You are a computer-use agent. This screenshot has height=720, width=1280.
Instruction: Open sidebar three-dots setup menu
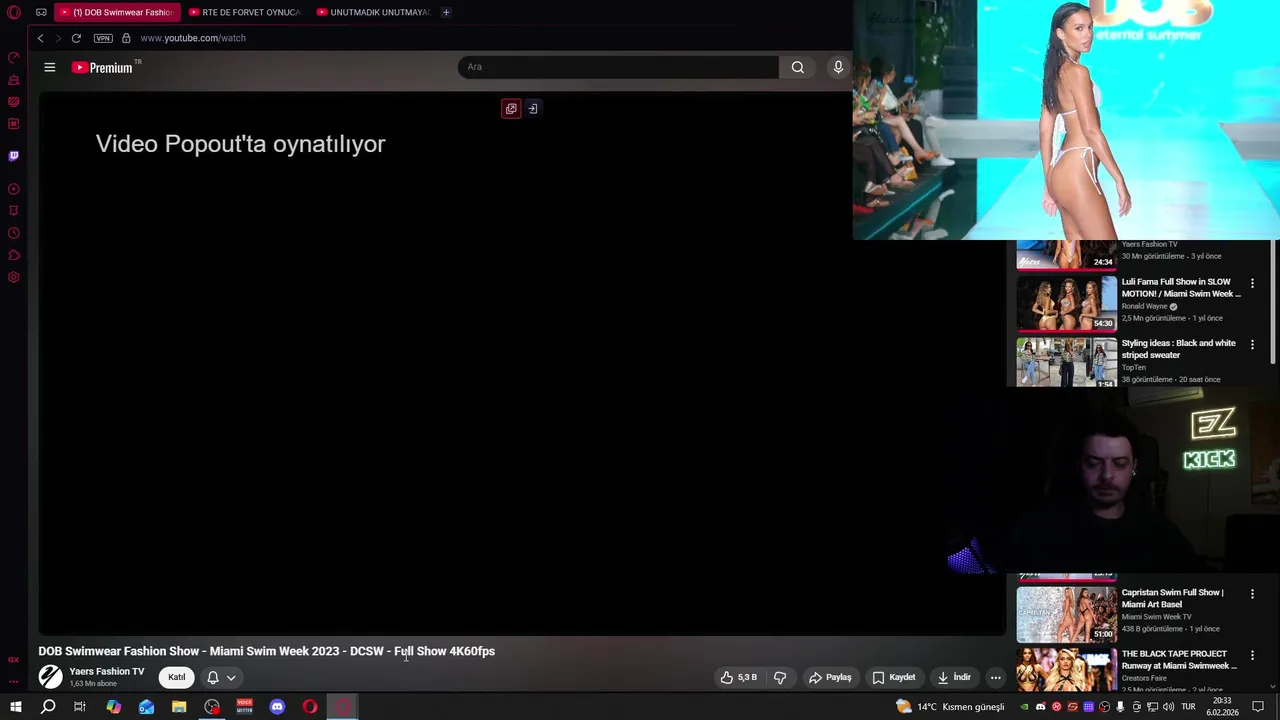click(x=14, y=681)
